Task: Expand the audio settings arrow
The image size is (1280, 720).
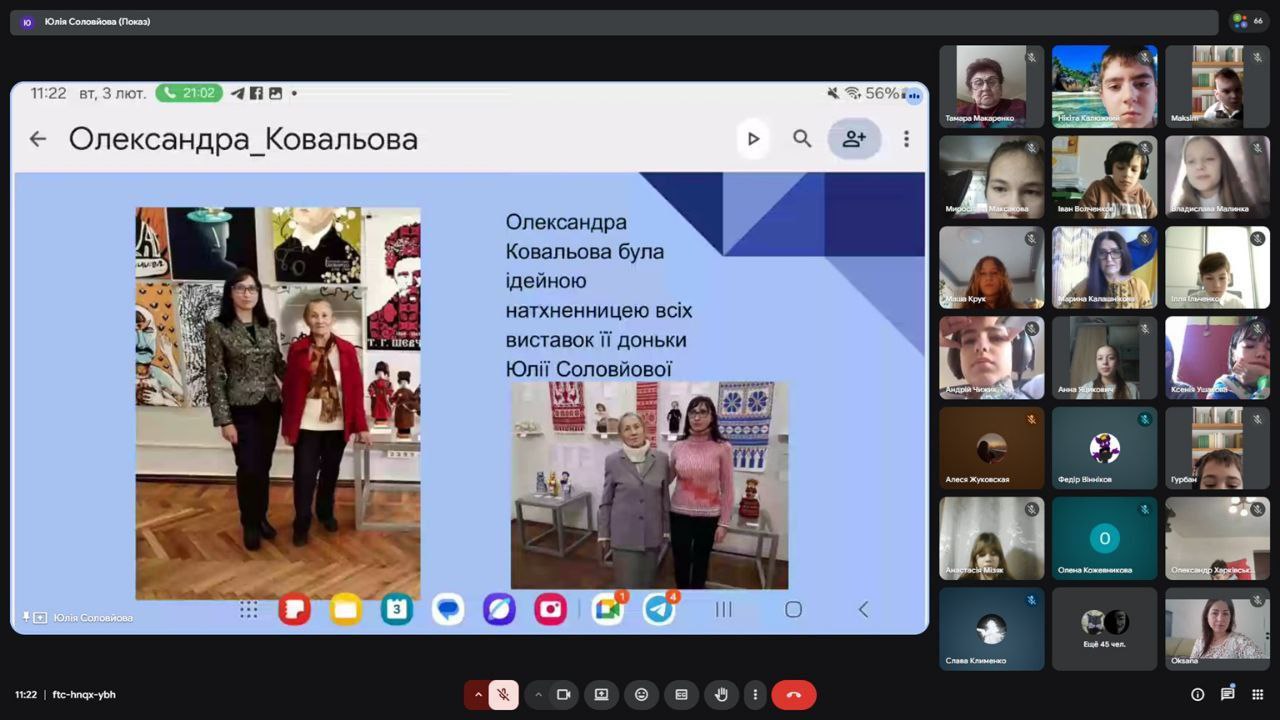Action: click(478, 695)
